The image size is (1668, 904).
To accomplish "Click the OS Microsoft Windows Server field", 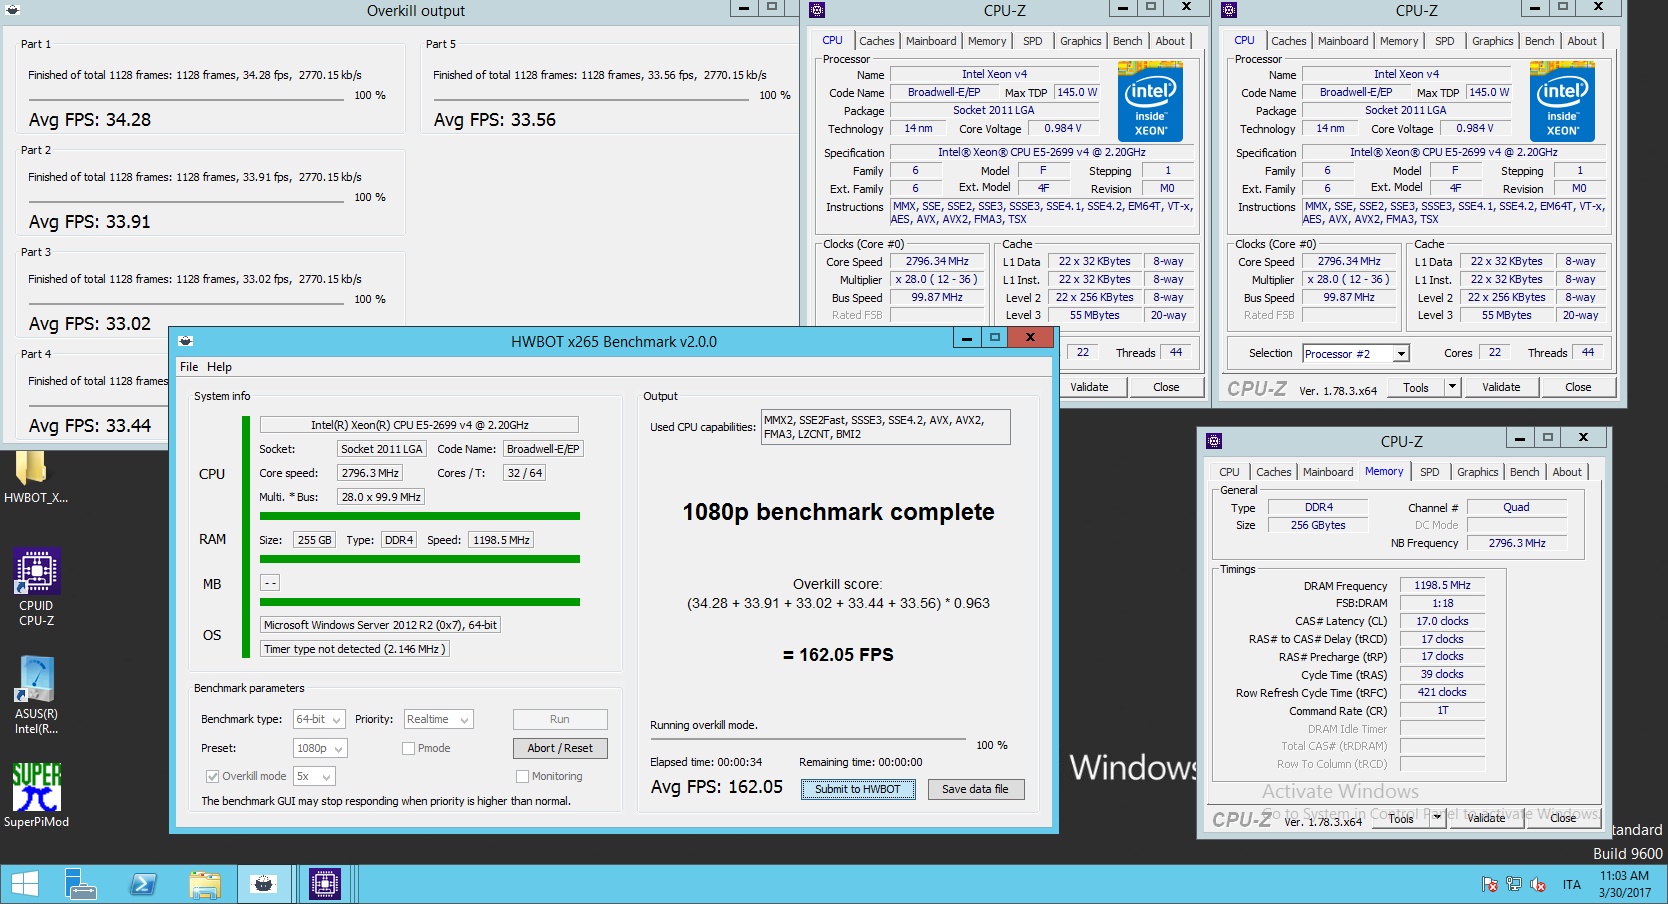I will (380, 625).
